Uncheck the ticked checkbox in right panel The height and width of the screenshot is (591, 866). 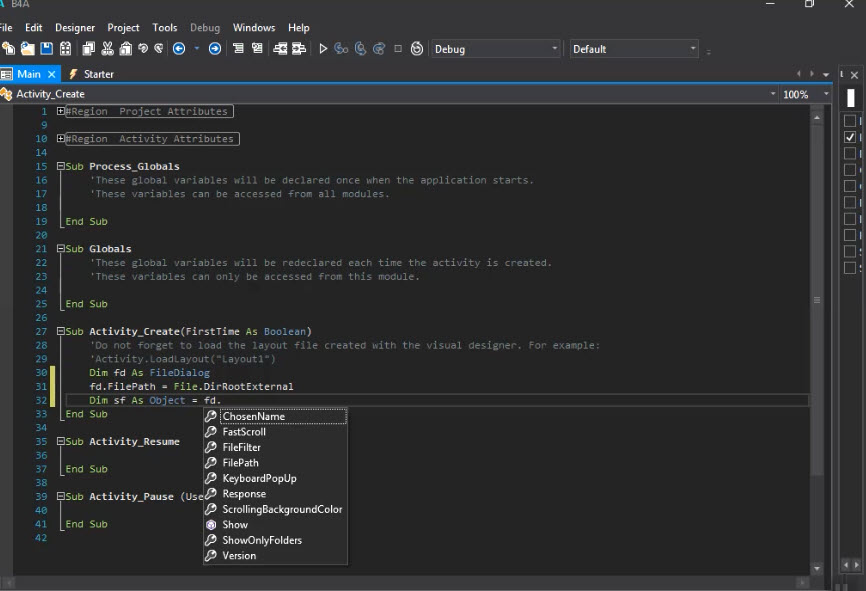point(850,137)
